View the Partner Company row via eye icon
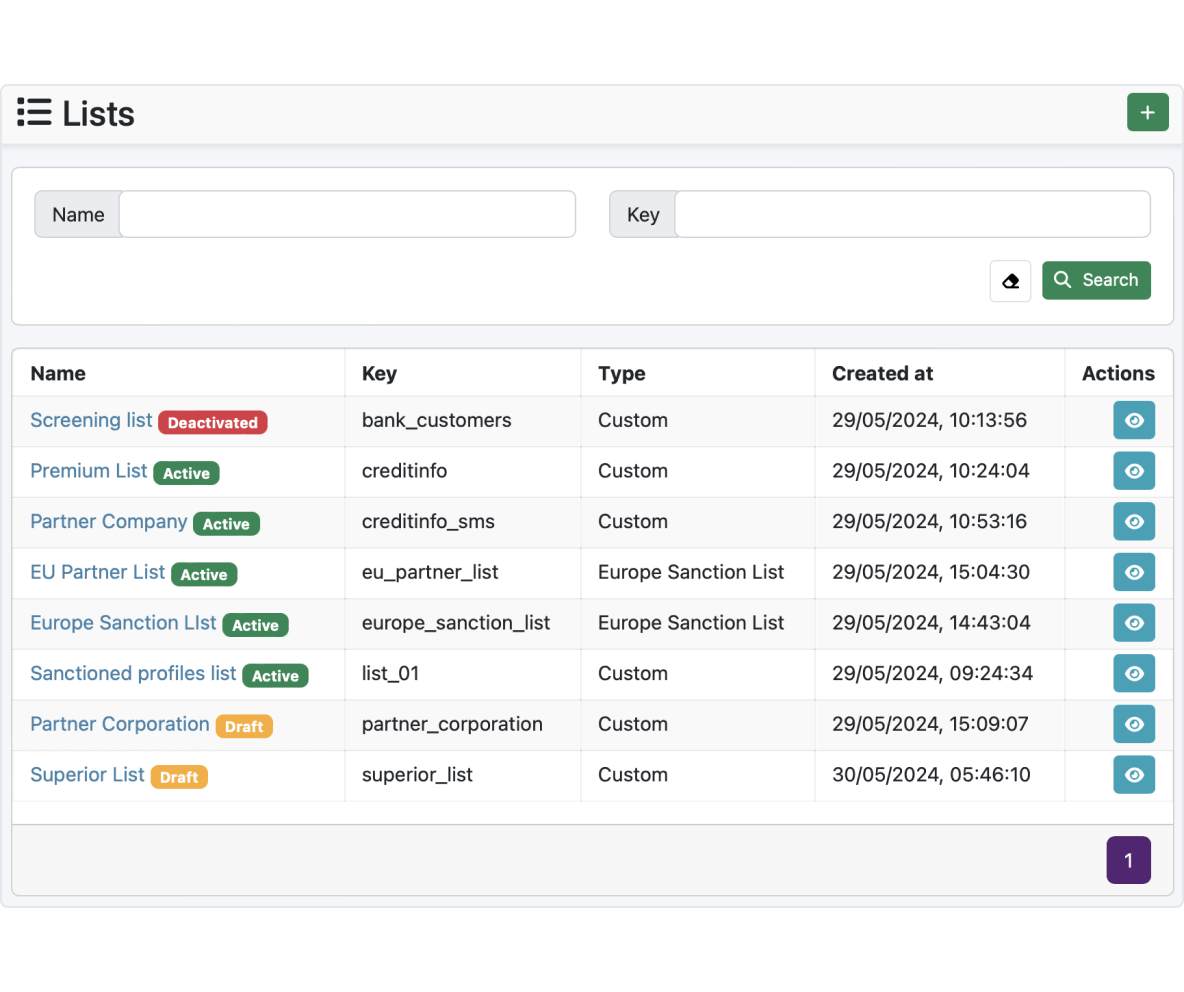The image size is (1184, 992). point(1133,522)
